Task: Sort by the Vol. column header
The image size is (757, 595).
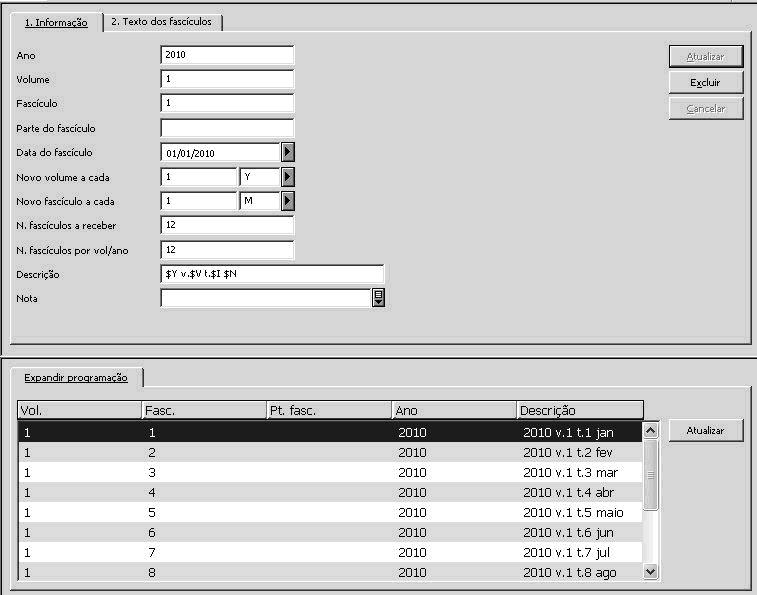Action: point(79,411)
